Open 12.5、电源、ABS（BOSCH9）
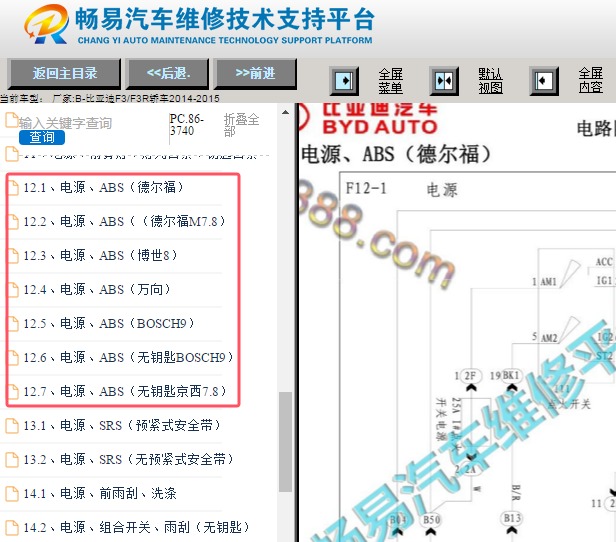The image size is (616, 542). pos(109,324)
